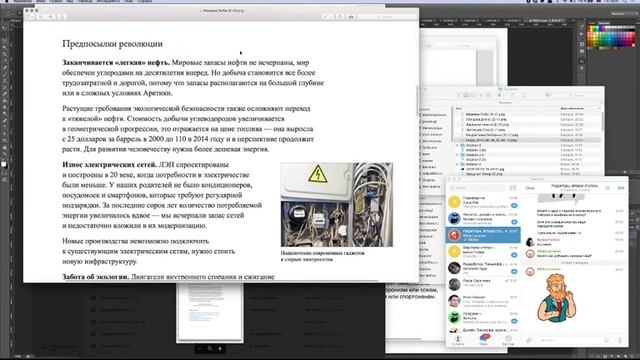Screen dimensions: 640x360
Task: Open the markup toolbox in Preview toolbar
Action: pyautogui.click(x=351, y=16)
